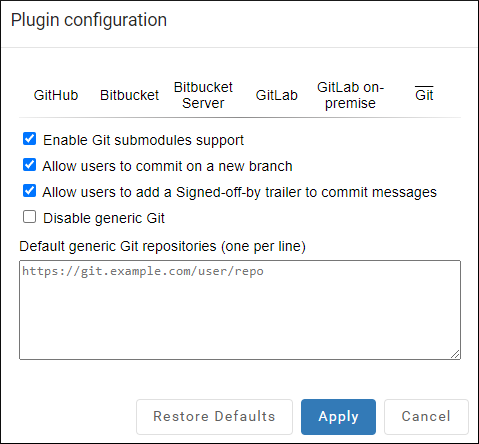
Task: Click the Restore Defaults button
Action: [x=214, y=417]
